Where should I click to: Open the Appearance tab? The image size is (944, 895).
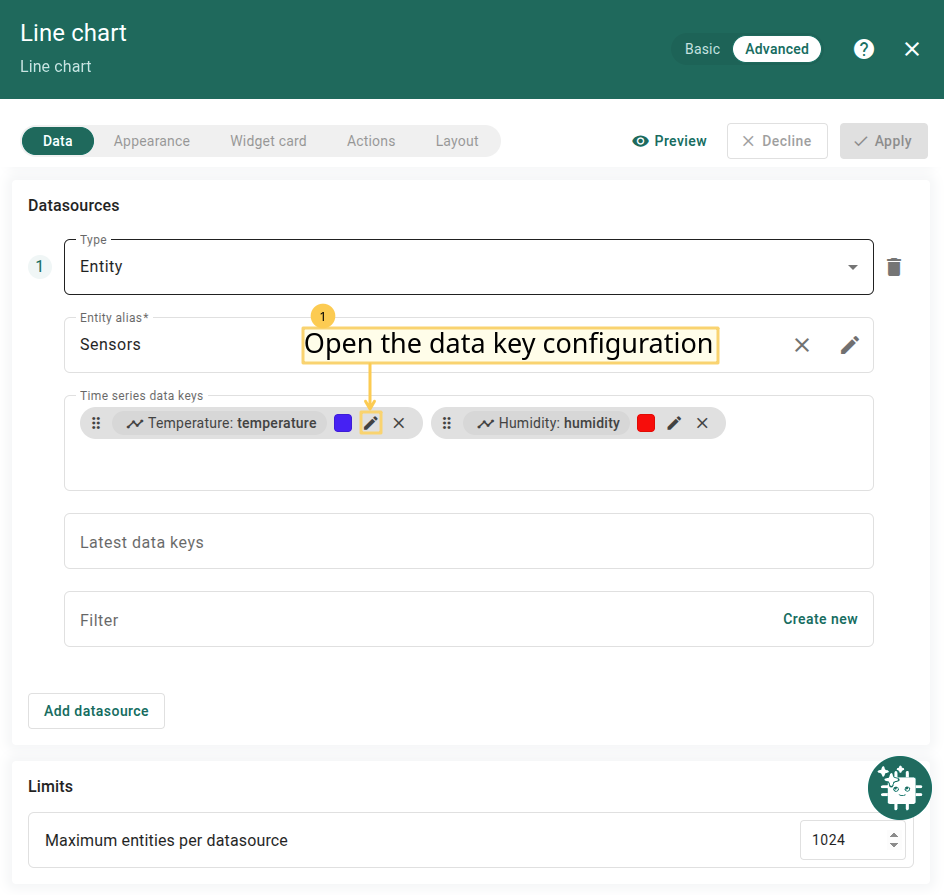click(x=152, y=141)
